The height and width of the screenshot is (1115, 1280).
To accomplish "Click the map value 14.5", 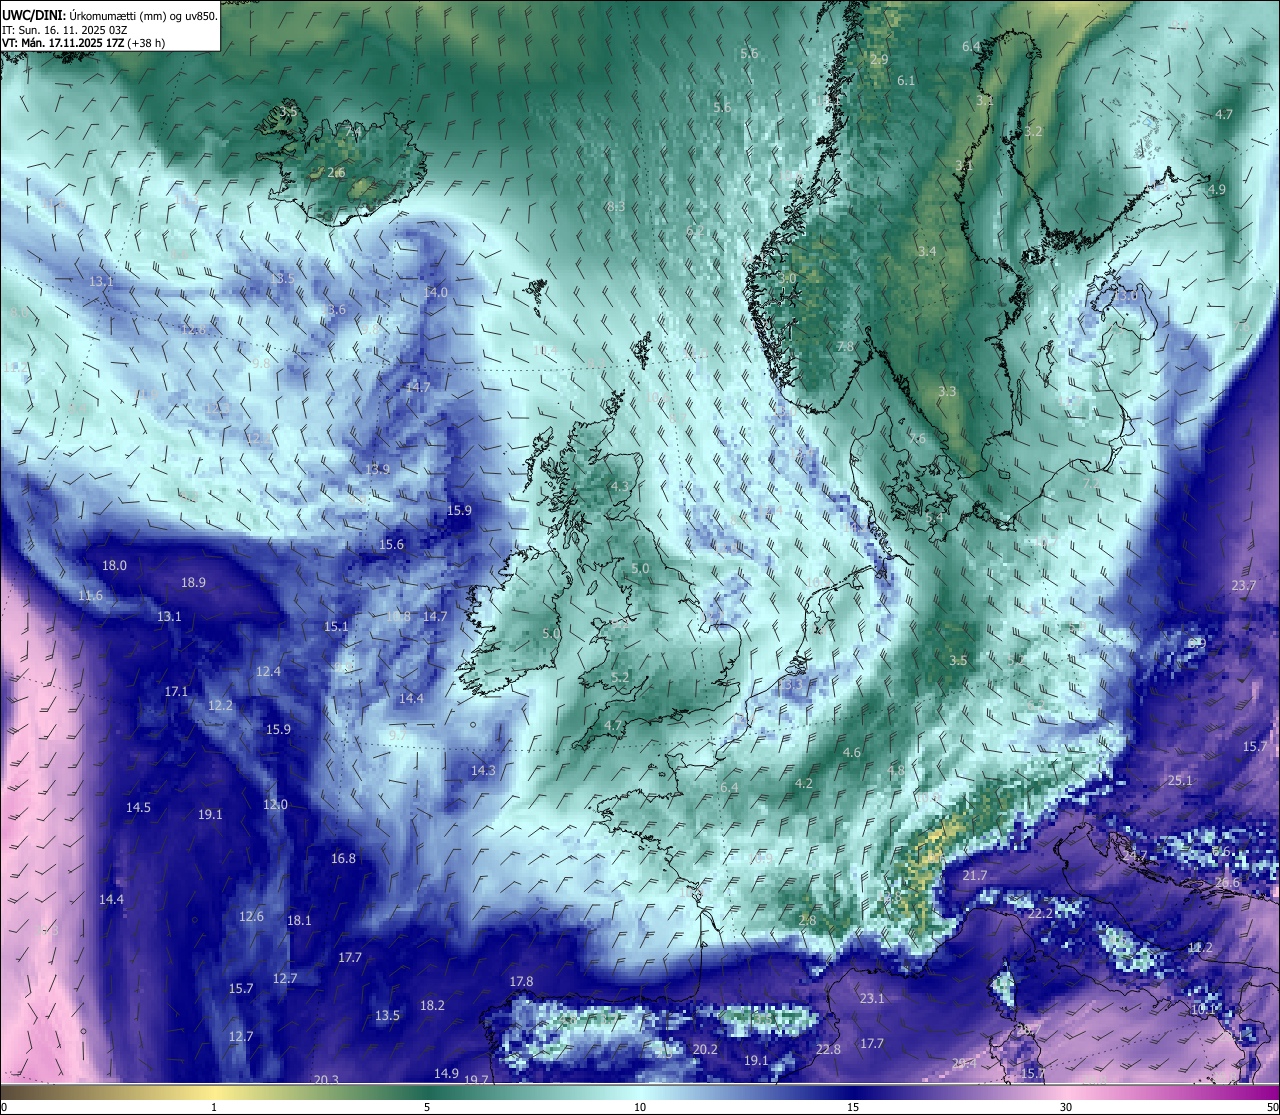I will pyautogui.click(x=138, y=807).
